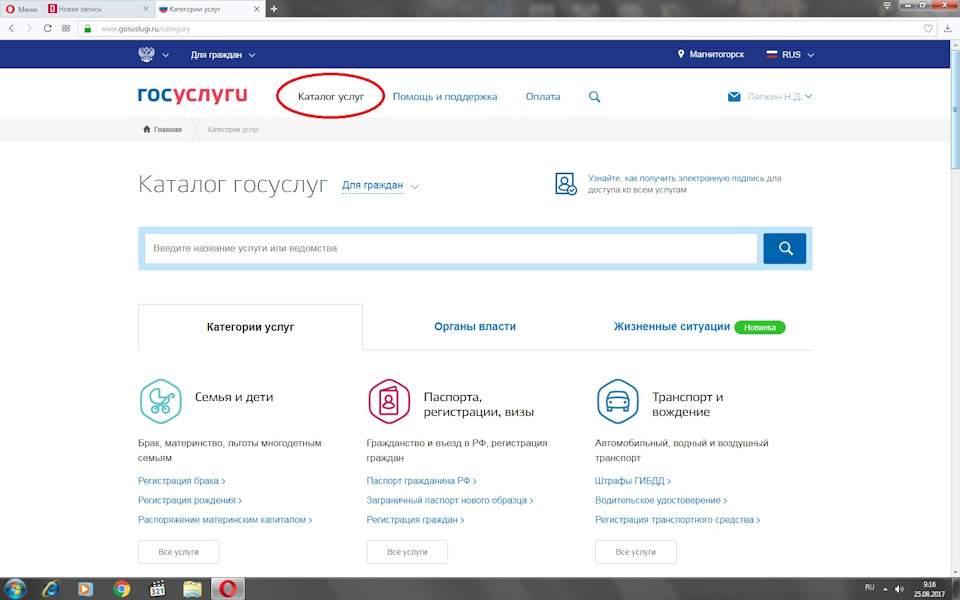Image resolution: width=960 pixels, height=600 pixels.
Task: Click Все услуги under Семья и дети
Action: pos(179,552)
